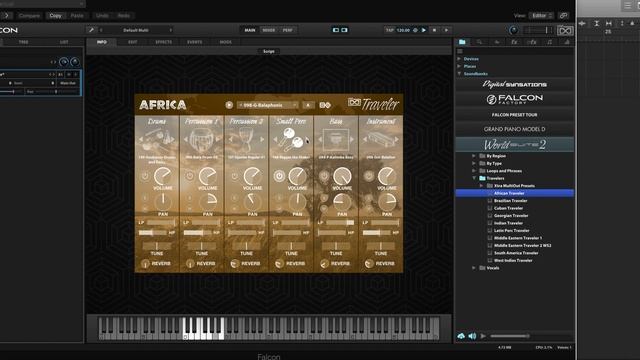Toggle the Bass channel power button
Screen dimensions: 640x360
click(x=324, y=176)
